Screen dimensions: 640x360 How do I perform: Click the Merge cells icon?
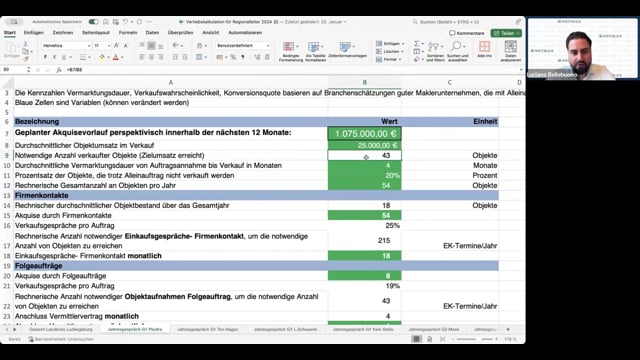point(199,57)
